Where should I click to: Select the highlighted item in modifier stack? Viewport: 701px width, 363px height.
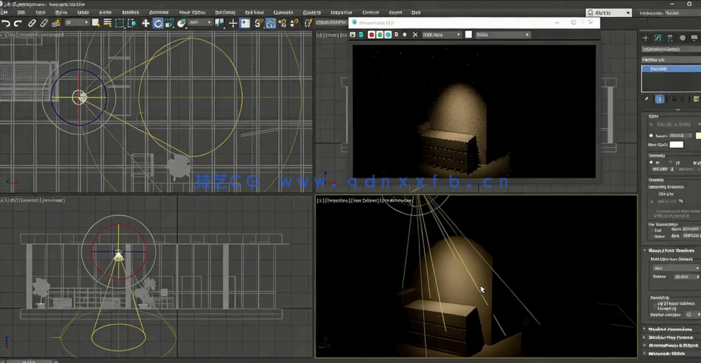(671, 69)
